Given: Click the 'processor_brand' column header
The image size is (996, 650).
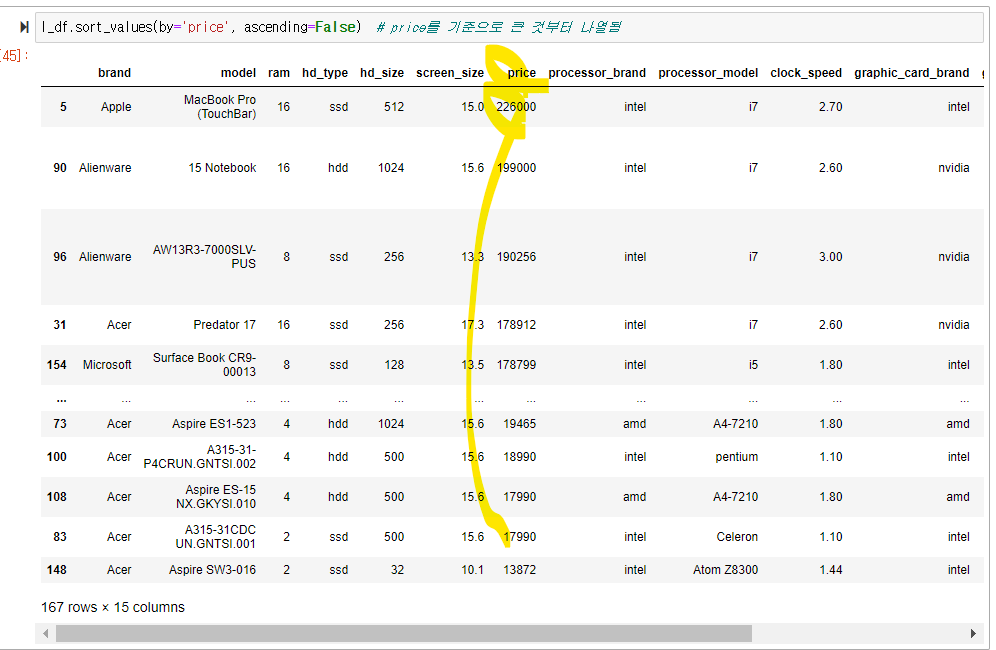Looking at the screenshot, I should coord(597,73).
